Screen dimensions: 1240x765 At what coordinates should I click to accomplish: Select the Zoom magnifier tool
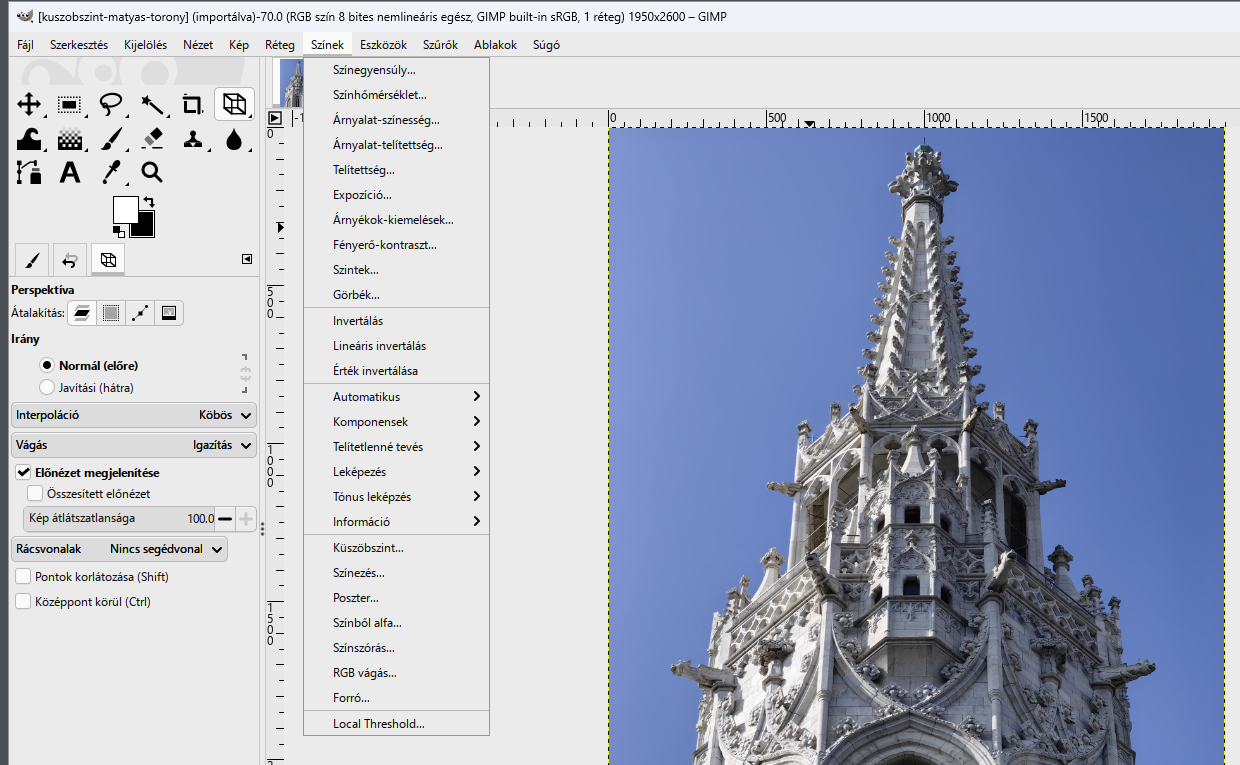tap(152, 172)
